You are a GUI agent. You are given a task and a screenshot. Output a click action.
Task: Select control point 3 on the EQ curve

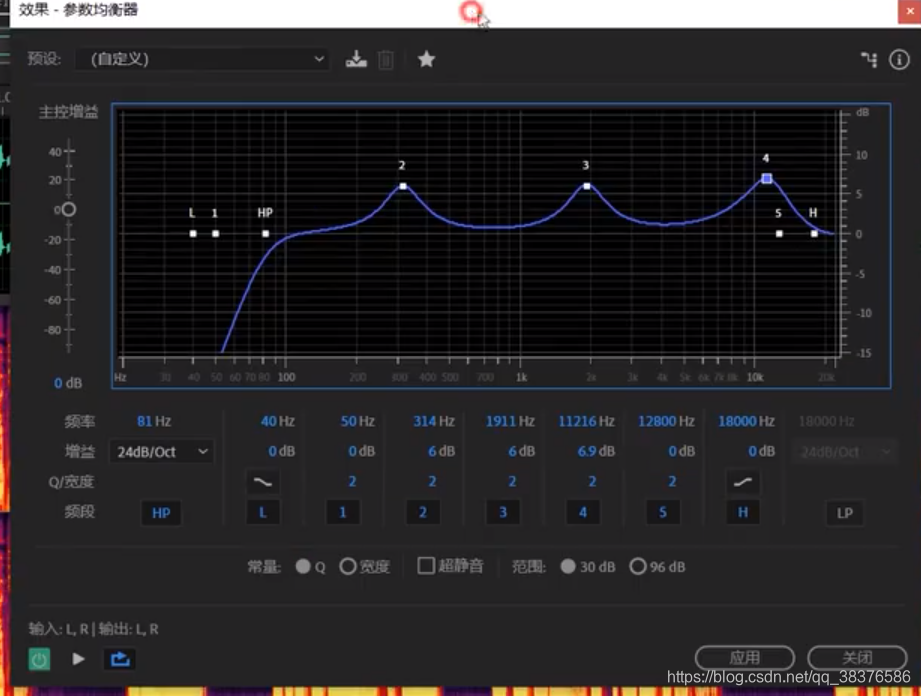coord(586,186)
